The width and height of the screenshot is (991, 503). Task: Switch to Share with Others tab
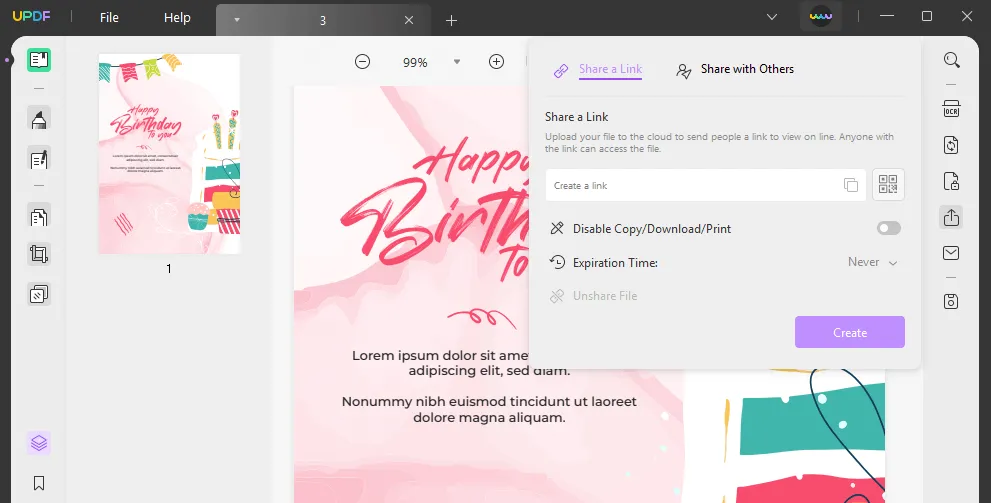click(736, 70)
